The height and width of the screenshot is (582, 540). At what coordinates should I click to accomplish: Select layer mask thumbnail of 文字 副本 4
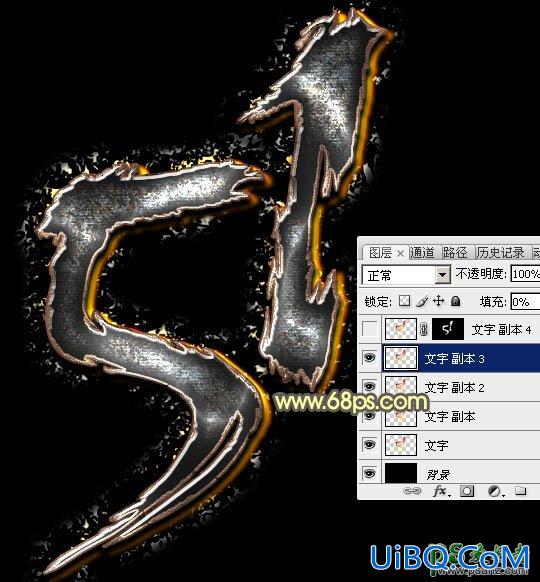click(448, 329)
